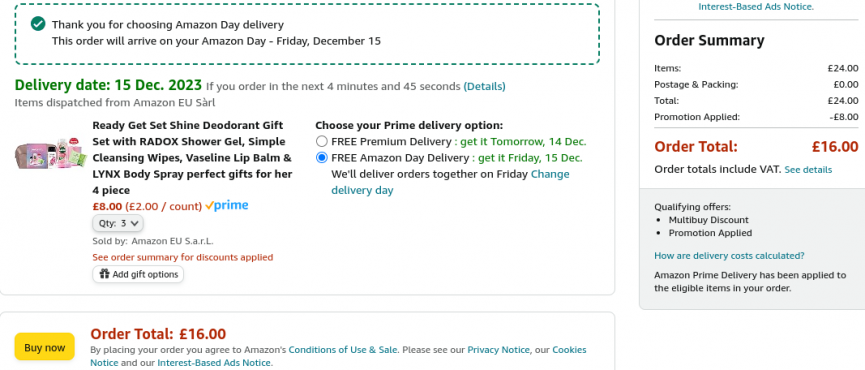Open See details for VAT
Screen dimensions: 865x370
[808, 169]
